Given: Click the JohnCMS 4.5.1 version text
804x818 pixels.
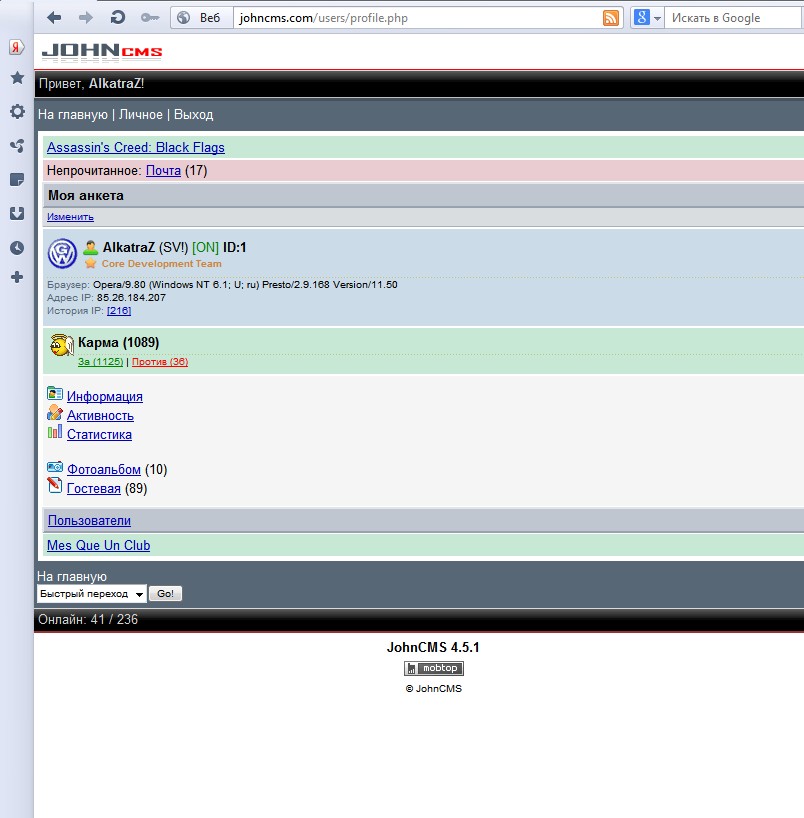Looking at the screenshot, I should pyautogui.click(x=433, y=647).
